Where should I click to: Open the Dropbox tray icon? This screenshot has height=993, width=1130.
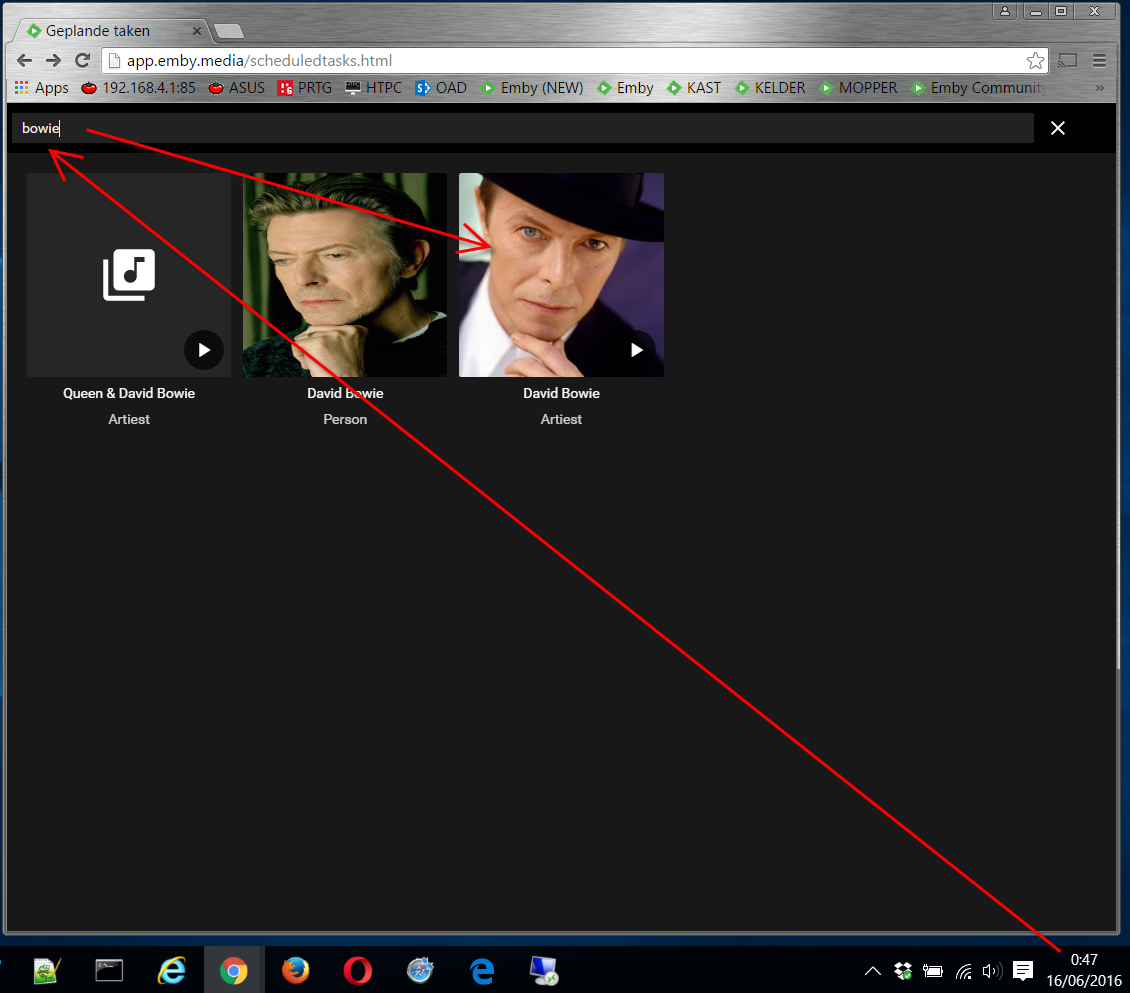(x=903, y=971)
